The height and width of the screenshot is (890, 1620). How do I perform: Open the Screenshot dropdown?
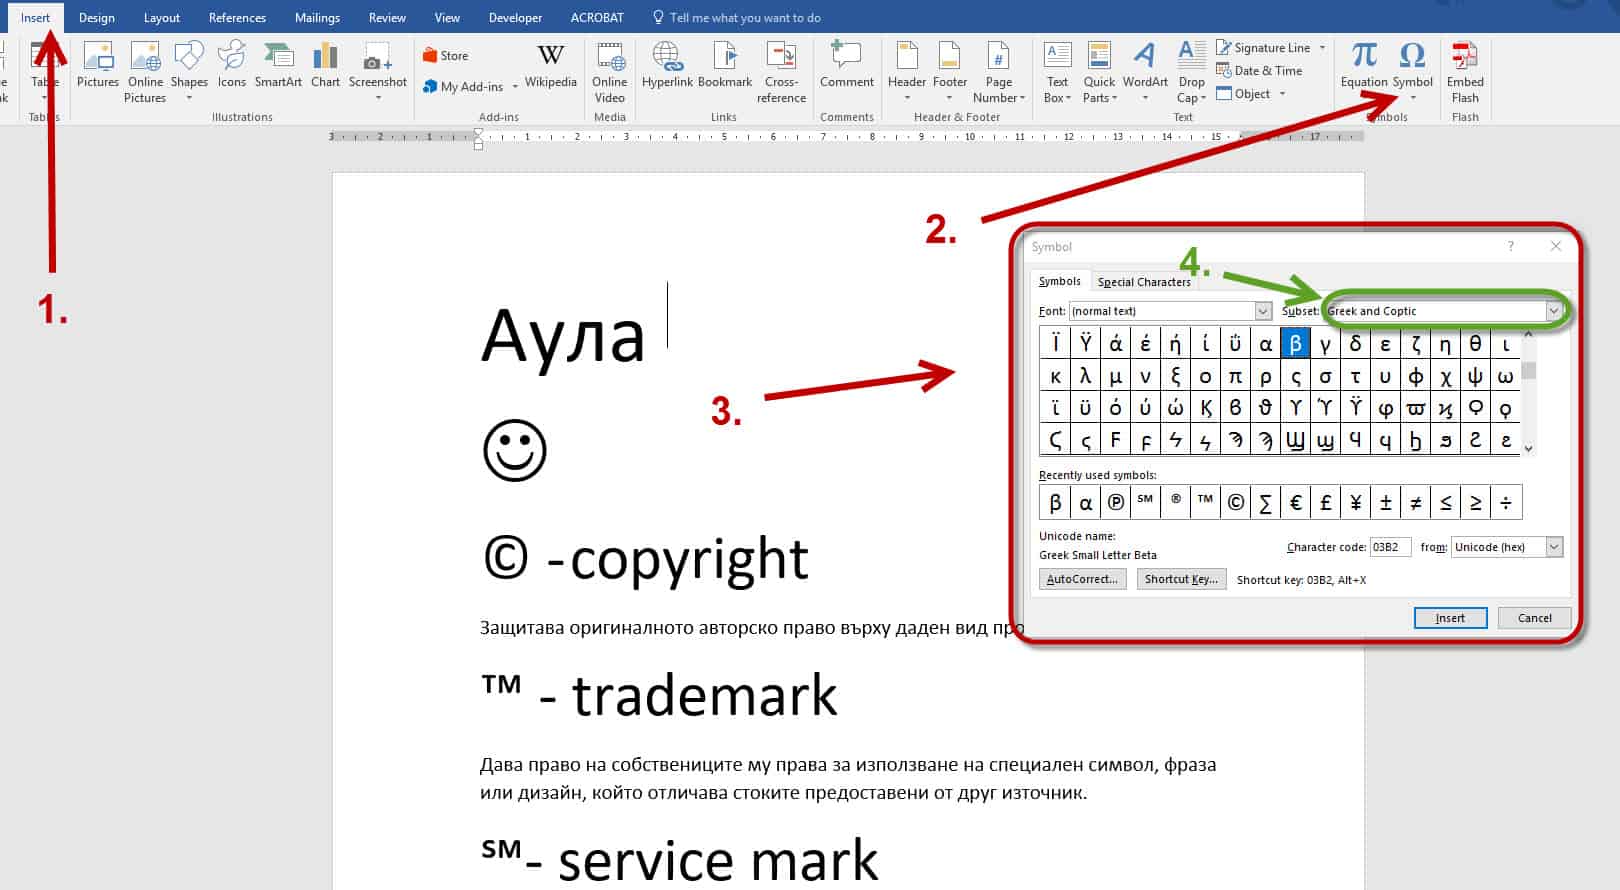point(378,98)
